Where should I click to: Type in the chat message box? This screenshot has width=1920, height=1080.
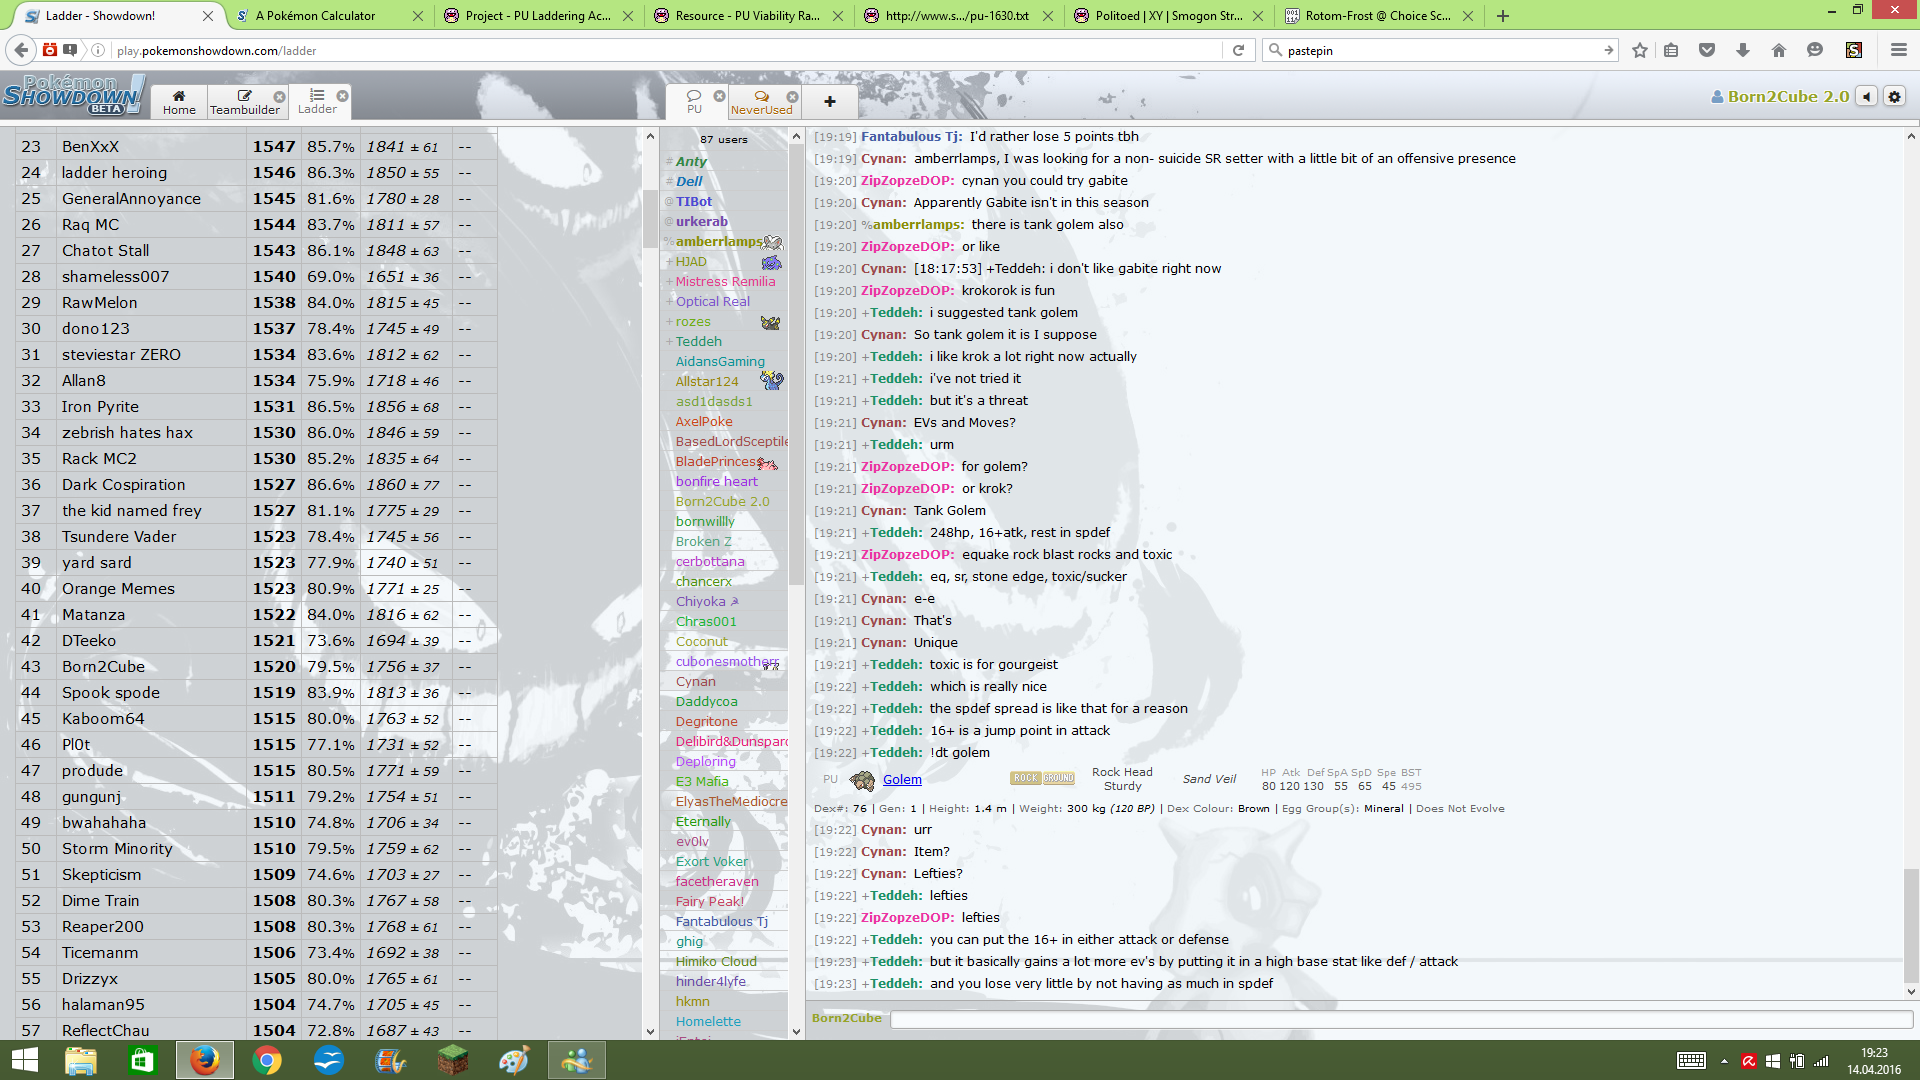[x=1400, y=1019]
